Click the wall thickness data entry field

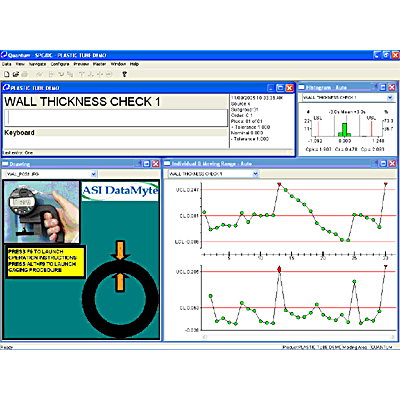pos(116,118)
